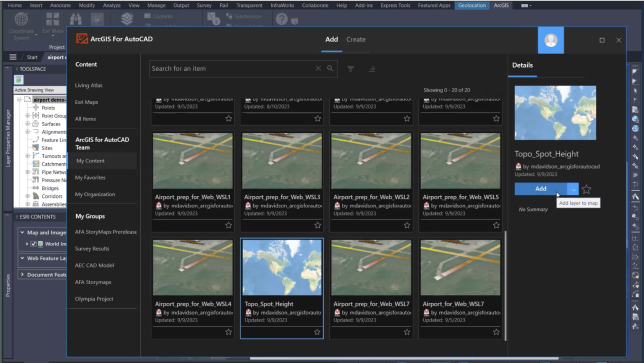This screenshot has height=363, width=644.
Task: Show All Items in content list
Action: click(85, 119)
